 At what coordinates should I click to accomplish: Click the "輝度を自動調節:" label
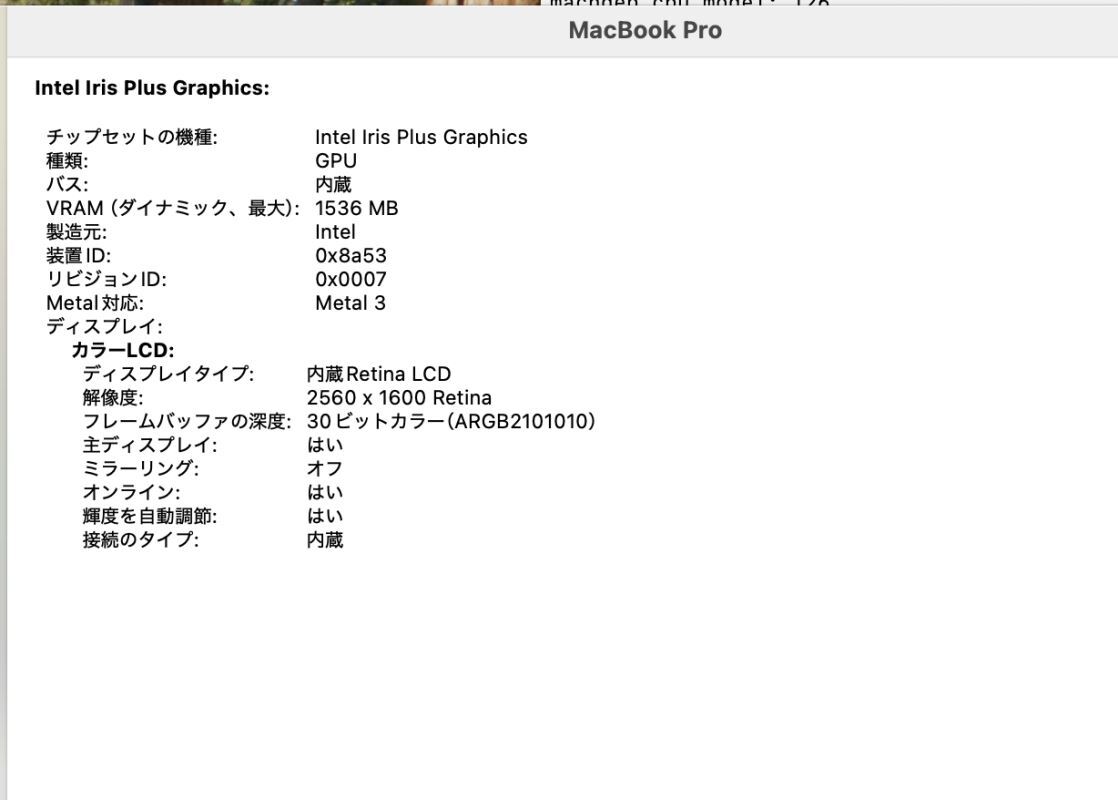tap(150, 516)
